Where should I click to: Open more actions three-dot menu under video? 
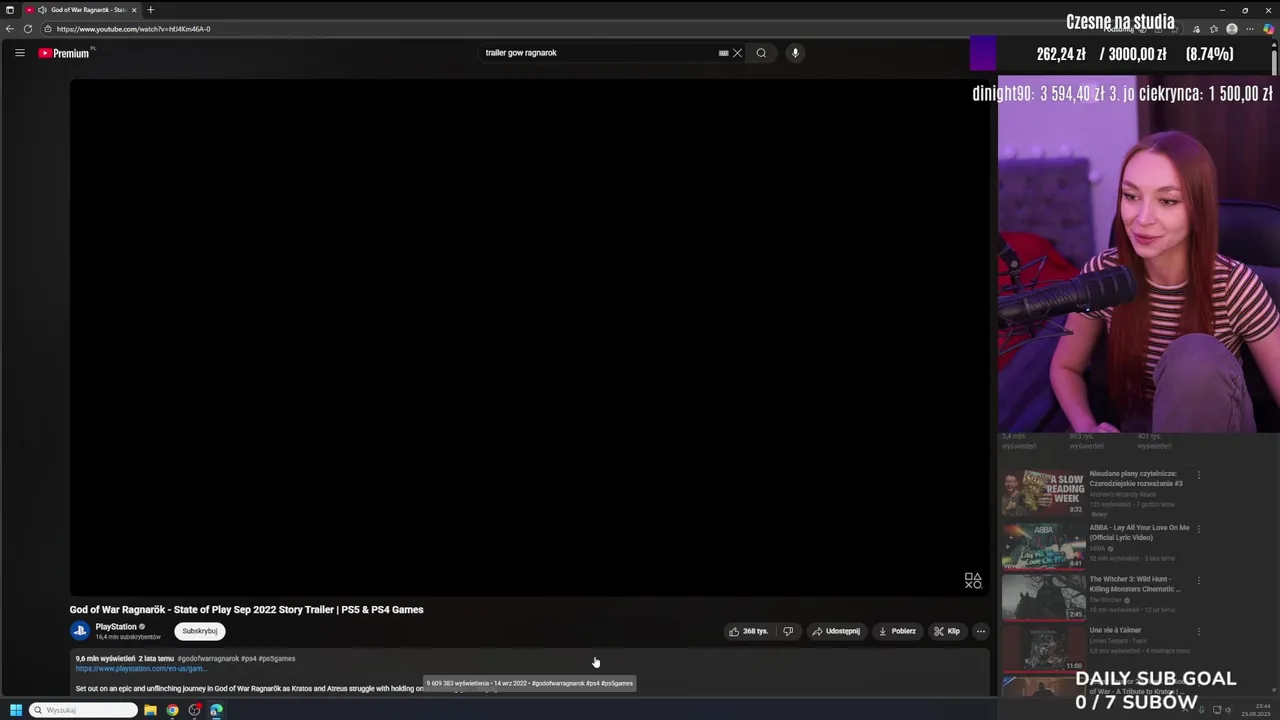(x=981, y=631)
